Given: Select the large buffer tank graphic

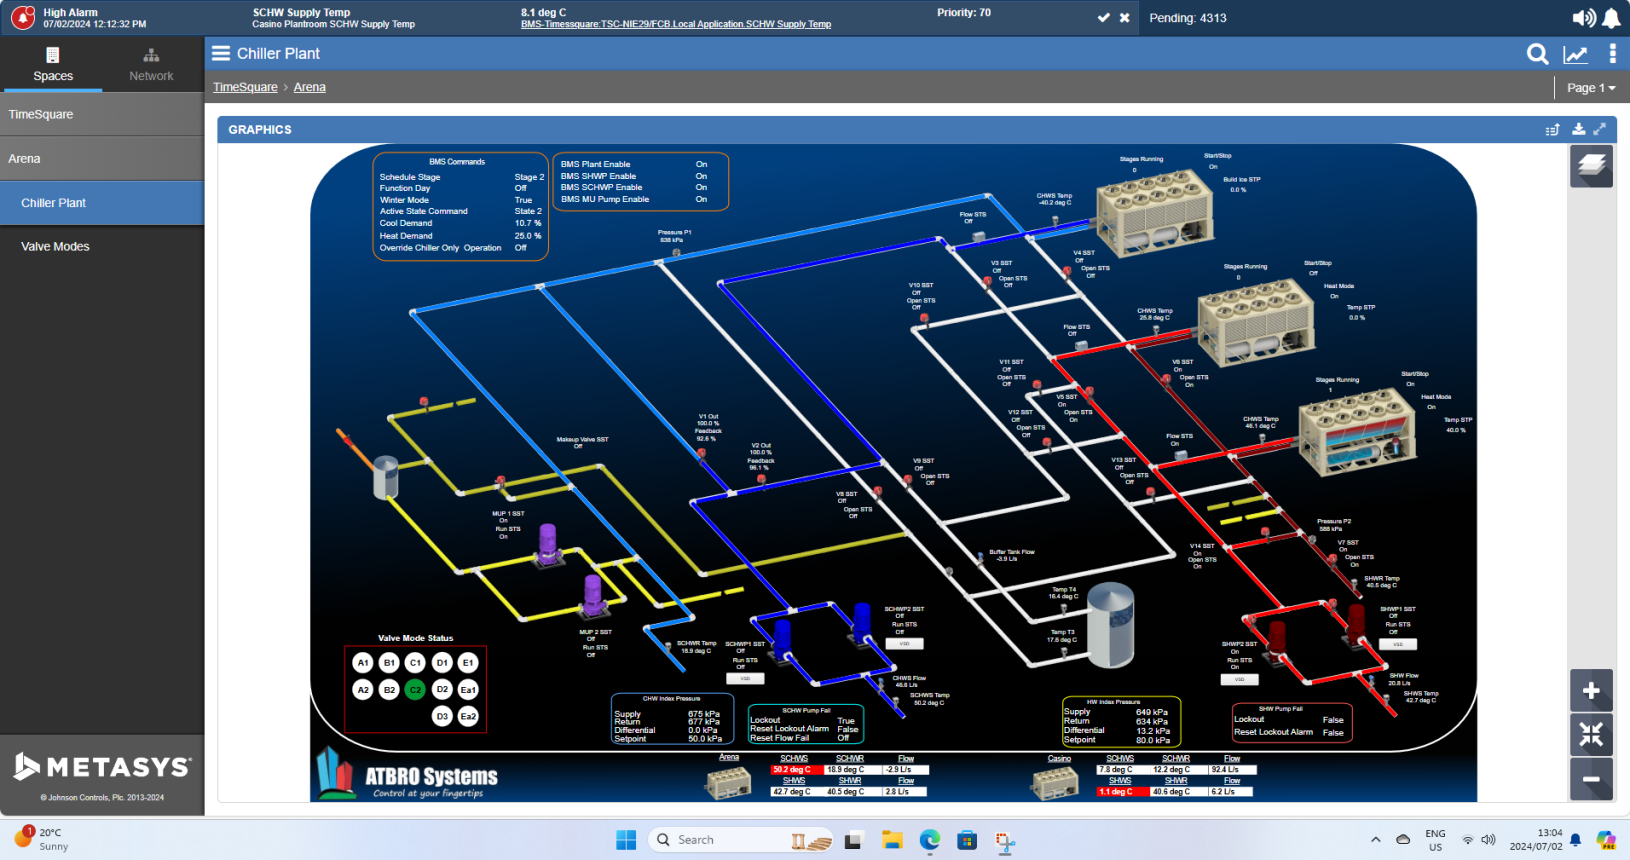Looking at the screenshot, I should (x=1110, y=626).
